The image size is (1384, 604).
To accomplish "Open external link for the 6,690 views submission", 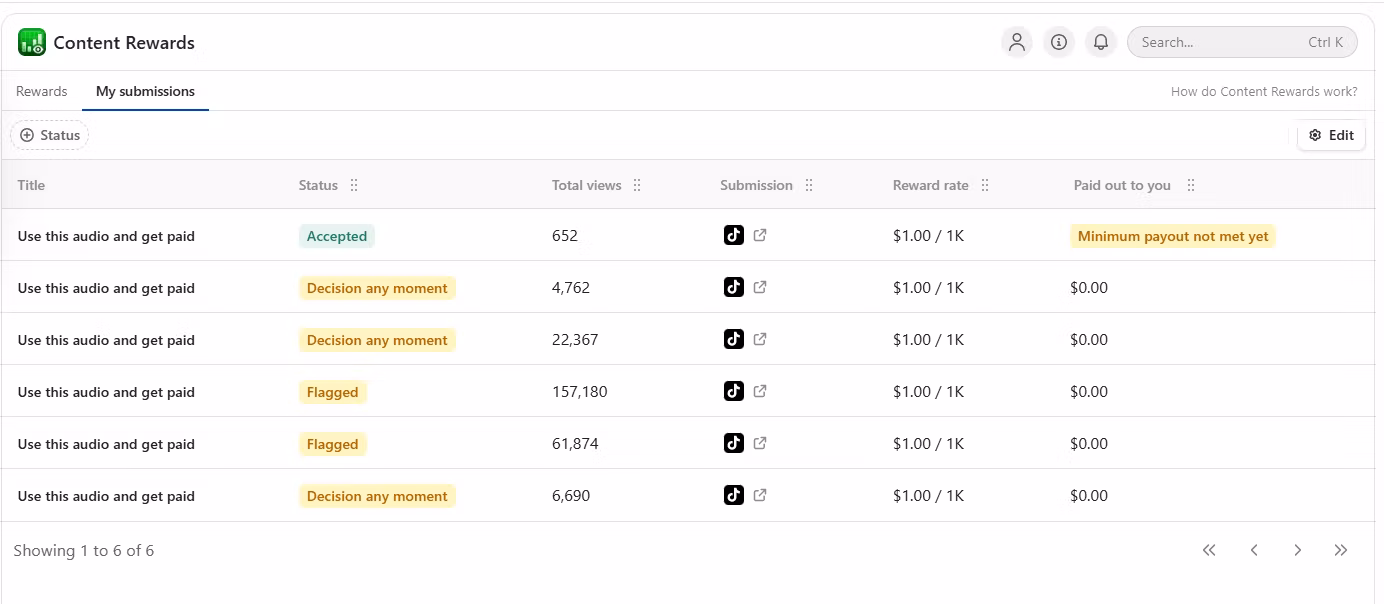I will pyautogui.click(x=760, y=496).
